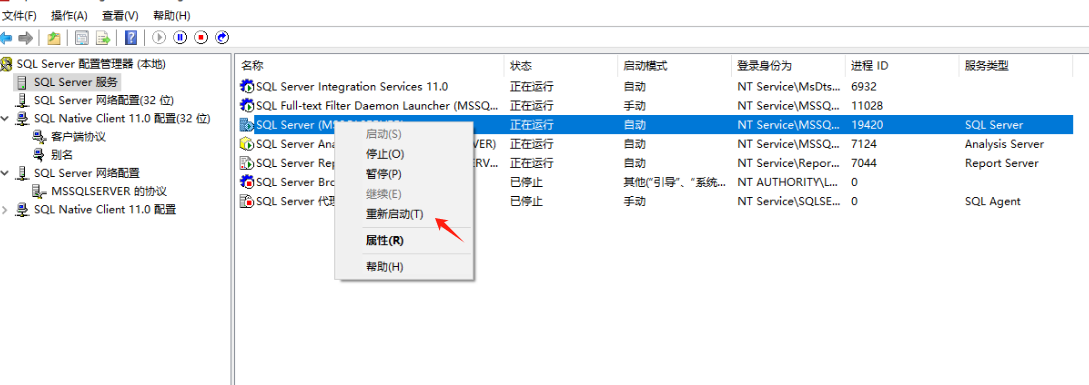Screen dimensions: 1089x385
Task: Select the 别名 tree item
Action: (x=62, y=154)
